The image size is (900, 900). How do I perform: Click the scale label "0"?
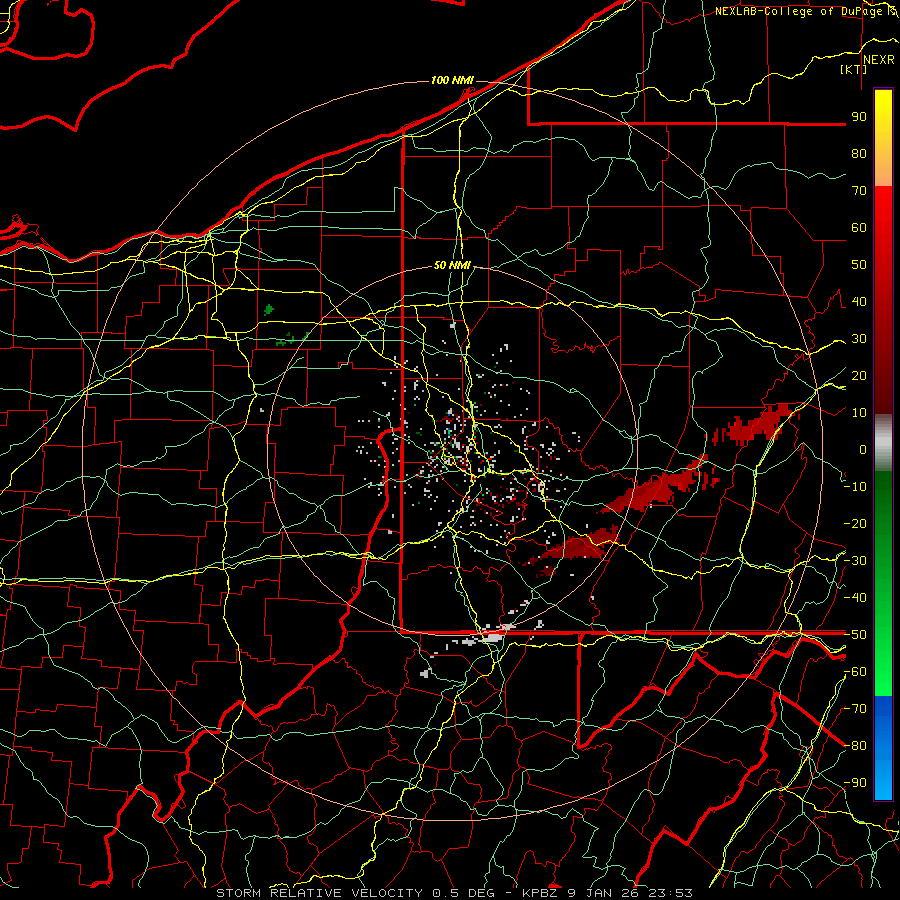coord(863,449)
